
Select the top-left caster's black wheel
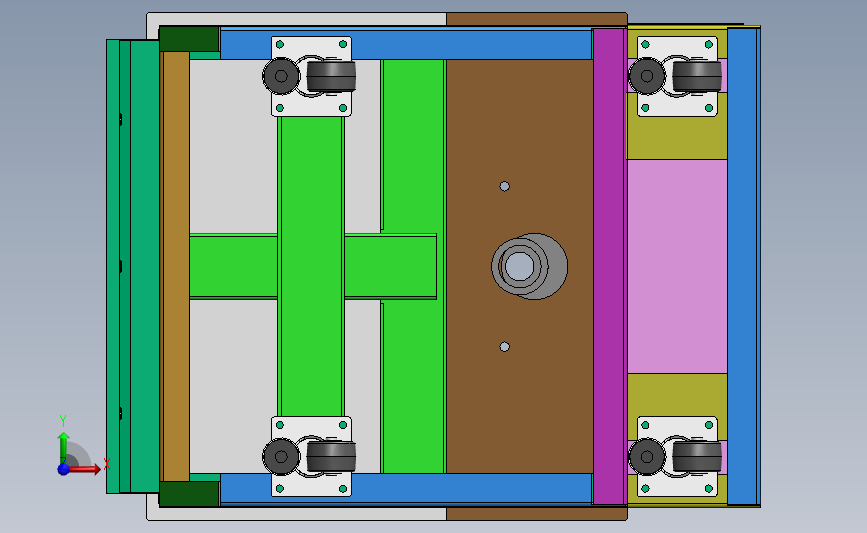point(331,76)
